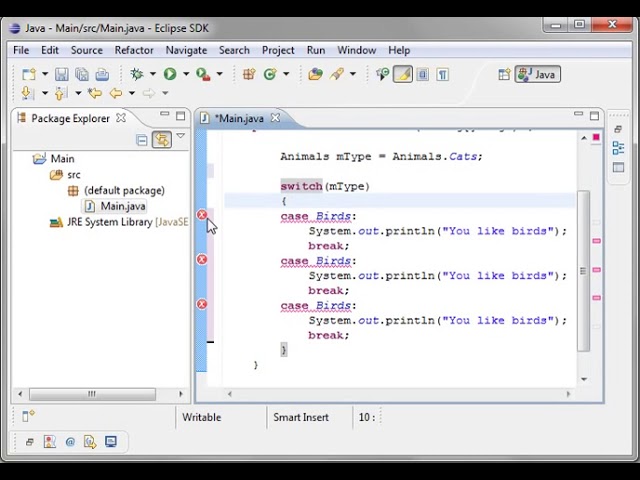Click the Save All toolbar icon

coord(82,74)
